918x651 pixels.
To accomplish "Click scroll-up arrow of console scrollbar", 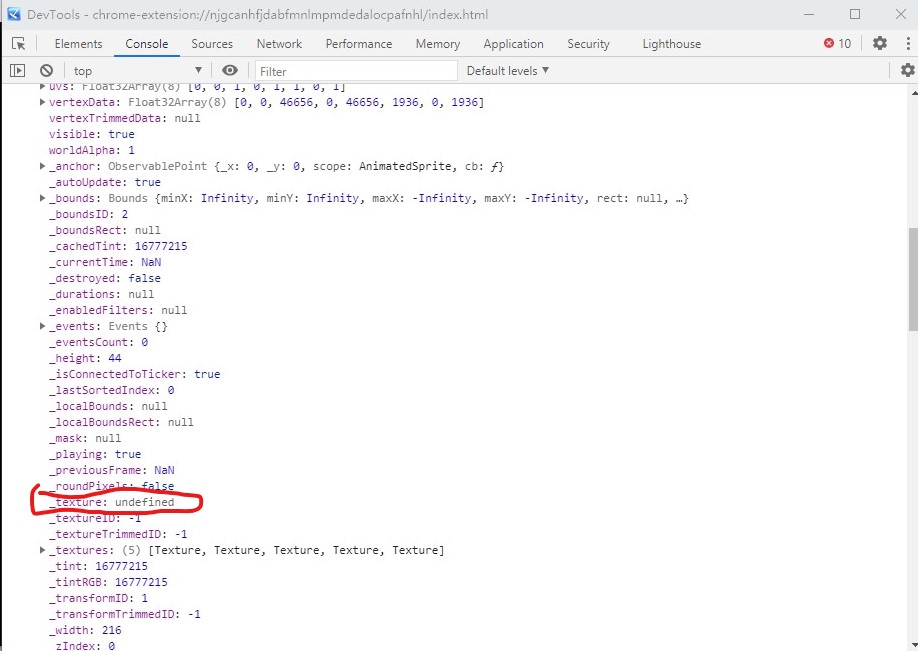I will point(913,91).
